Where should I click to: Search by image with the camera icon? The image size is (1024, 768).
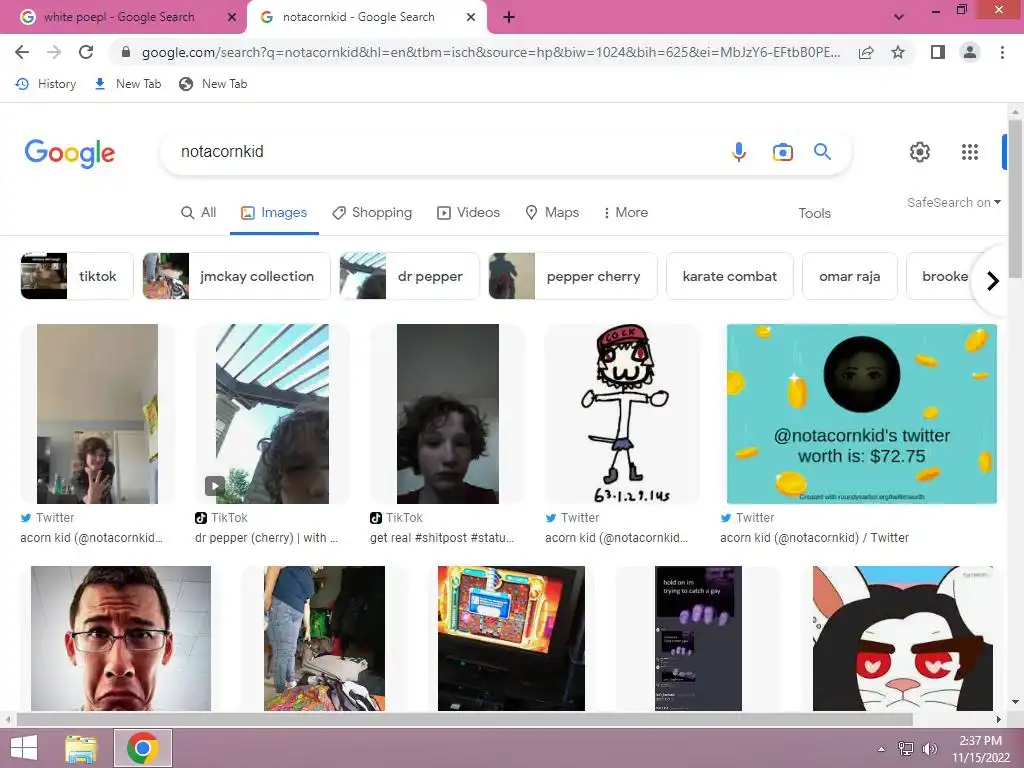[x=782, y=152]
